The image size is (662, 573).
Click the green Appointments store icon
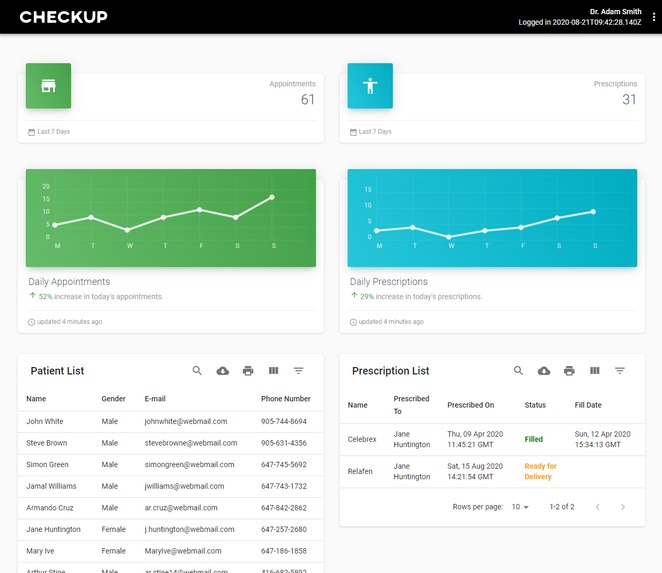click(x=49, y=86)
